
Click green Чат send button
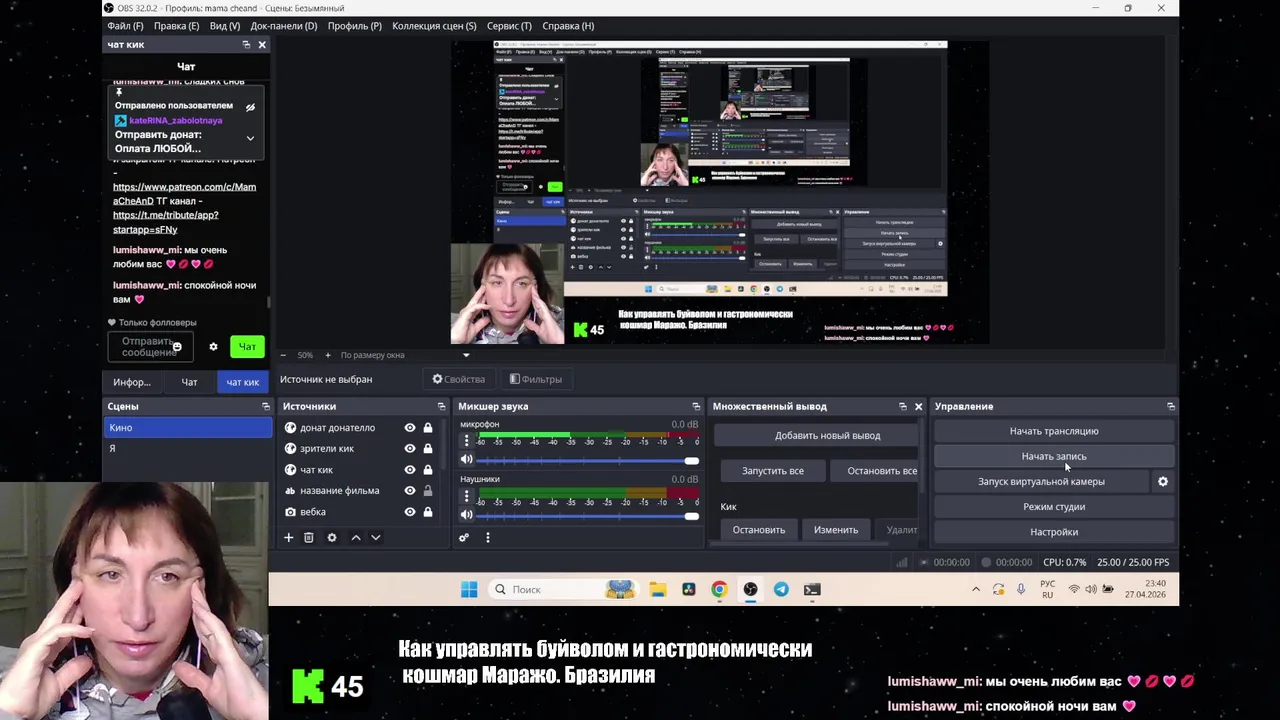(247, 347)
